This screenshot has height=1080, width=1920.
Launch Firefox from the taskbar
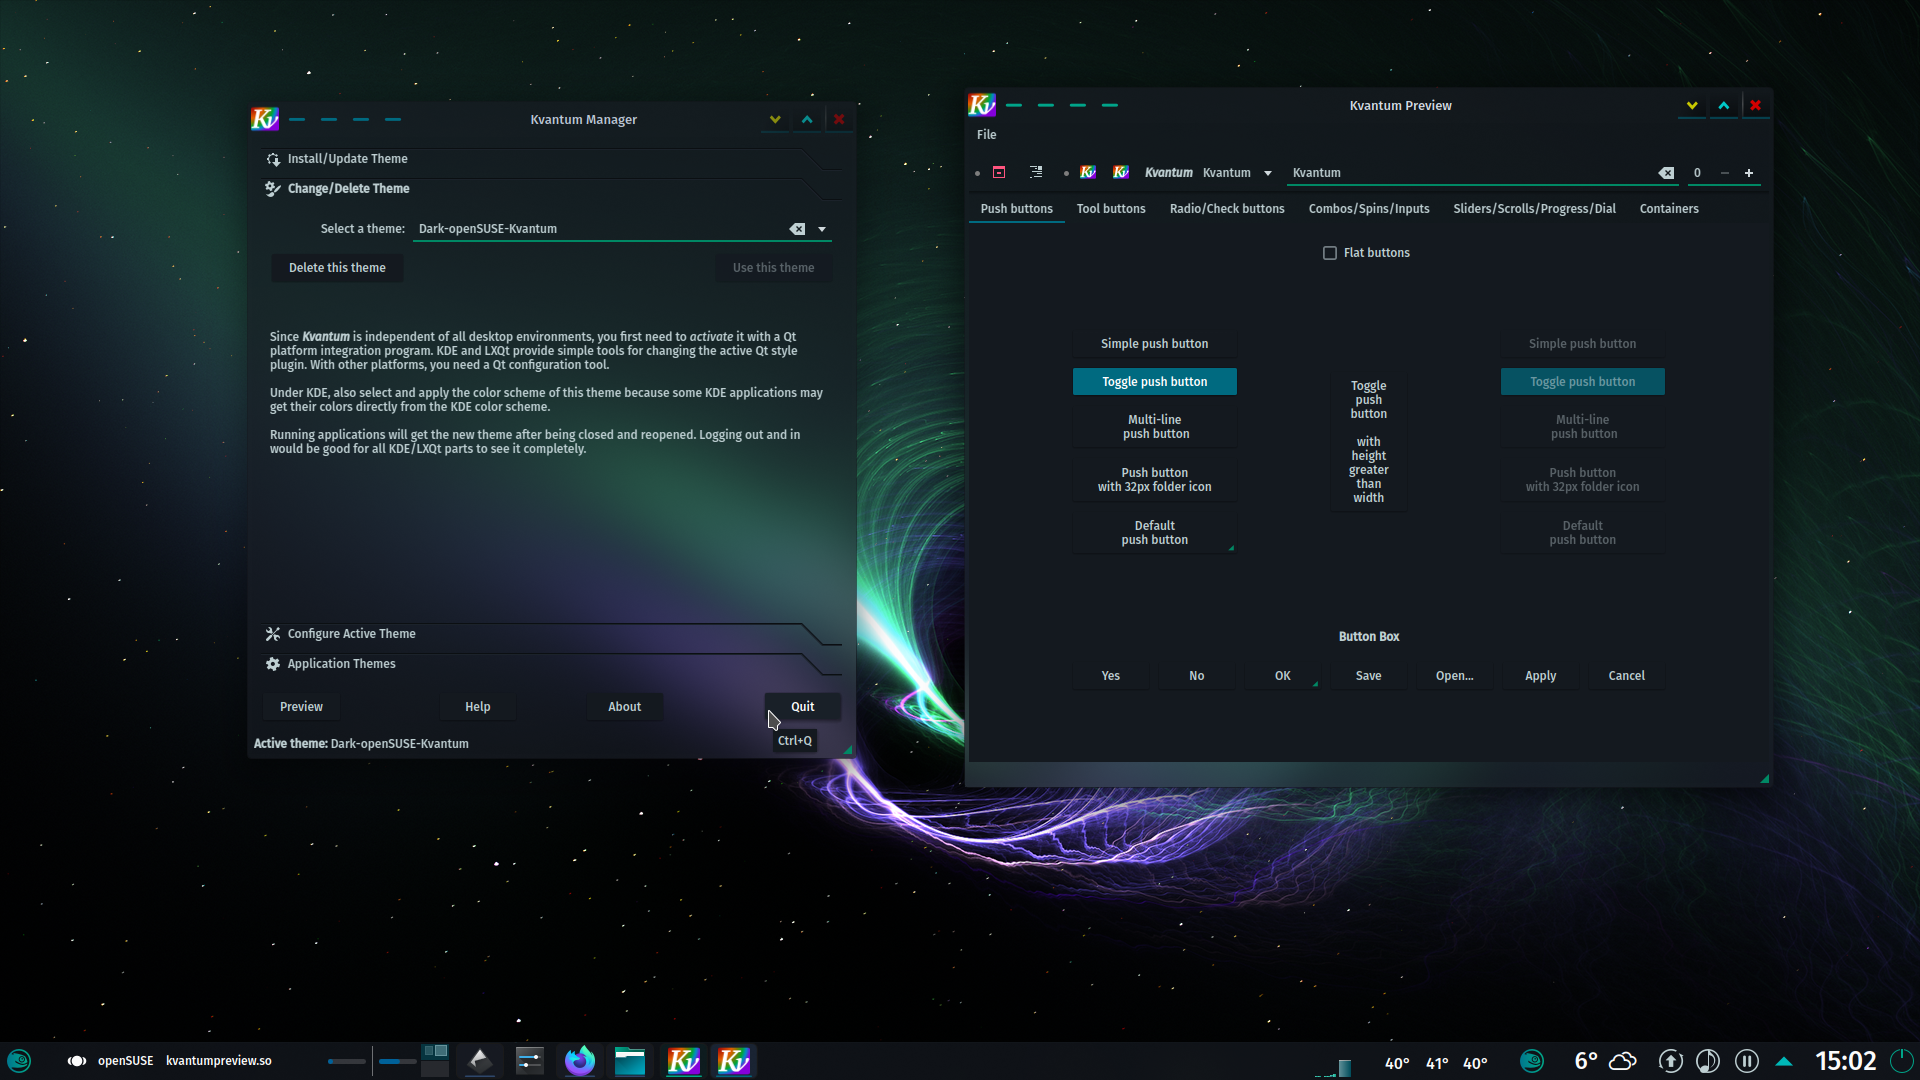coord(579,1060)
